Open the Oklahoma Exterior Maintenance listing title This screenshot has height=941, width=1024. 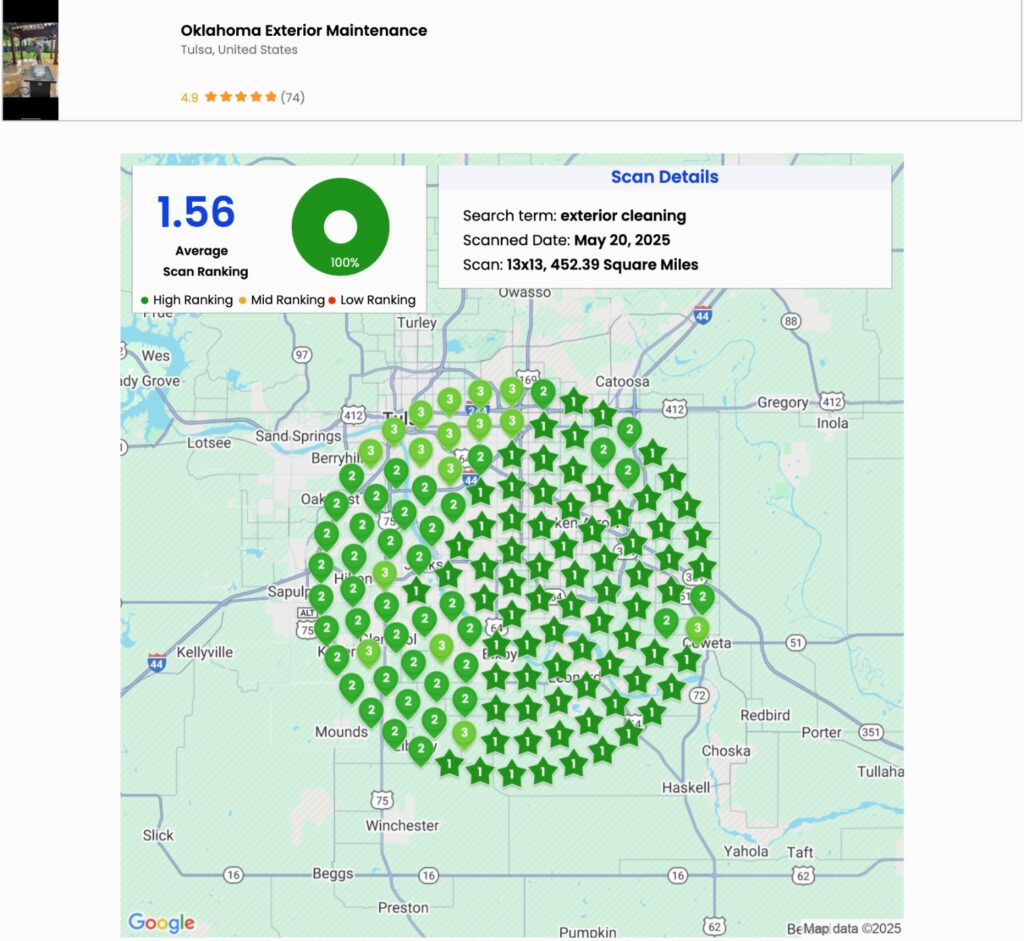(304, 30)
